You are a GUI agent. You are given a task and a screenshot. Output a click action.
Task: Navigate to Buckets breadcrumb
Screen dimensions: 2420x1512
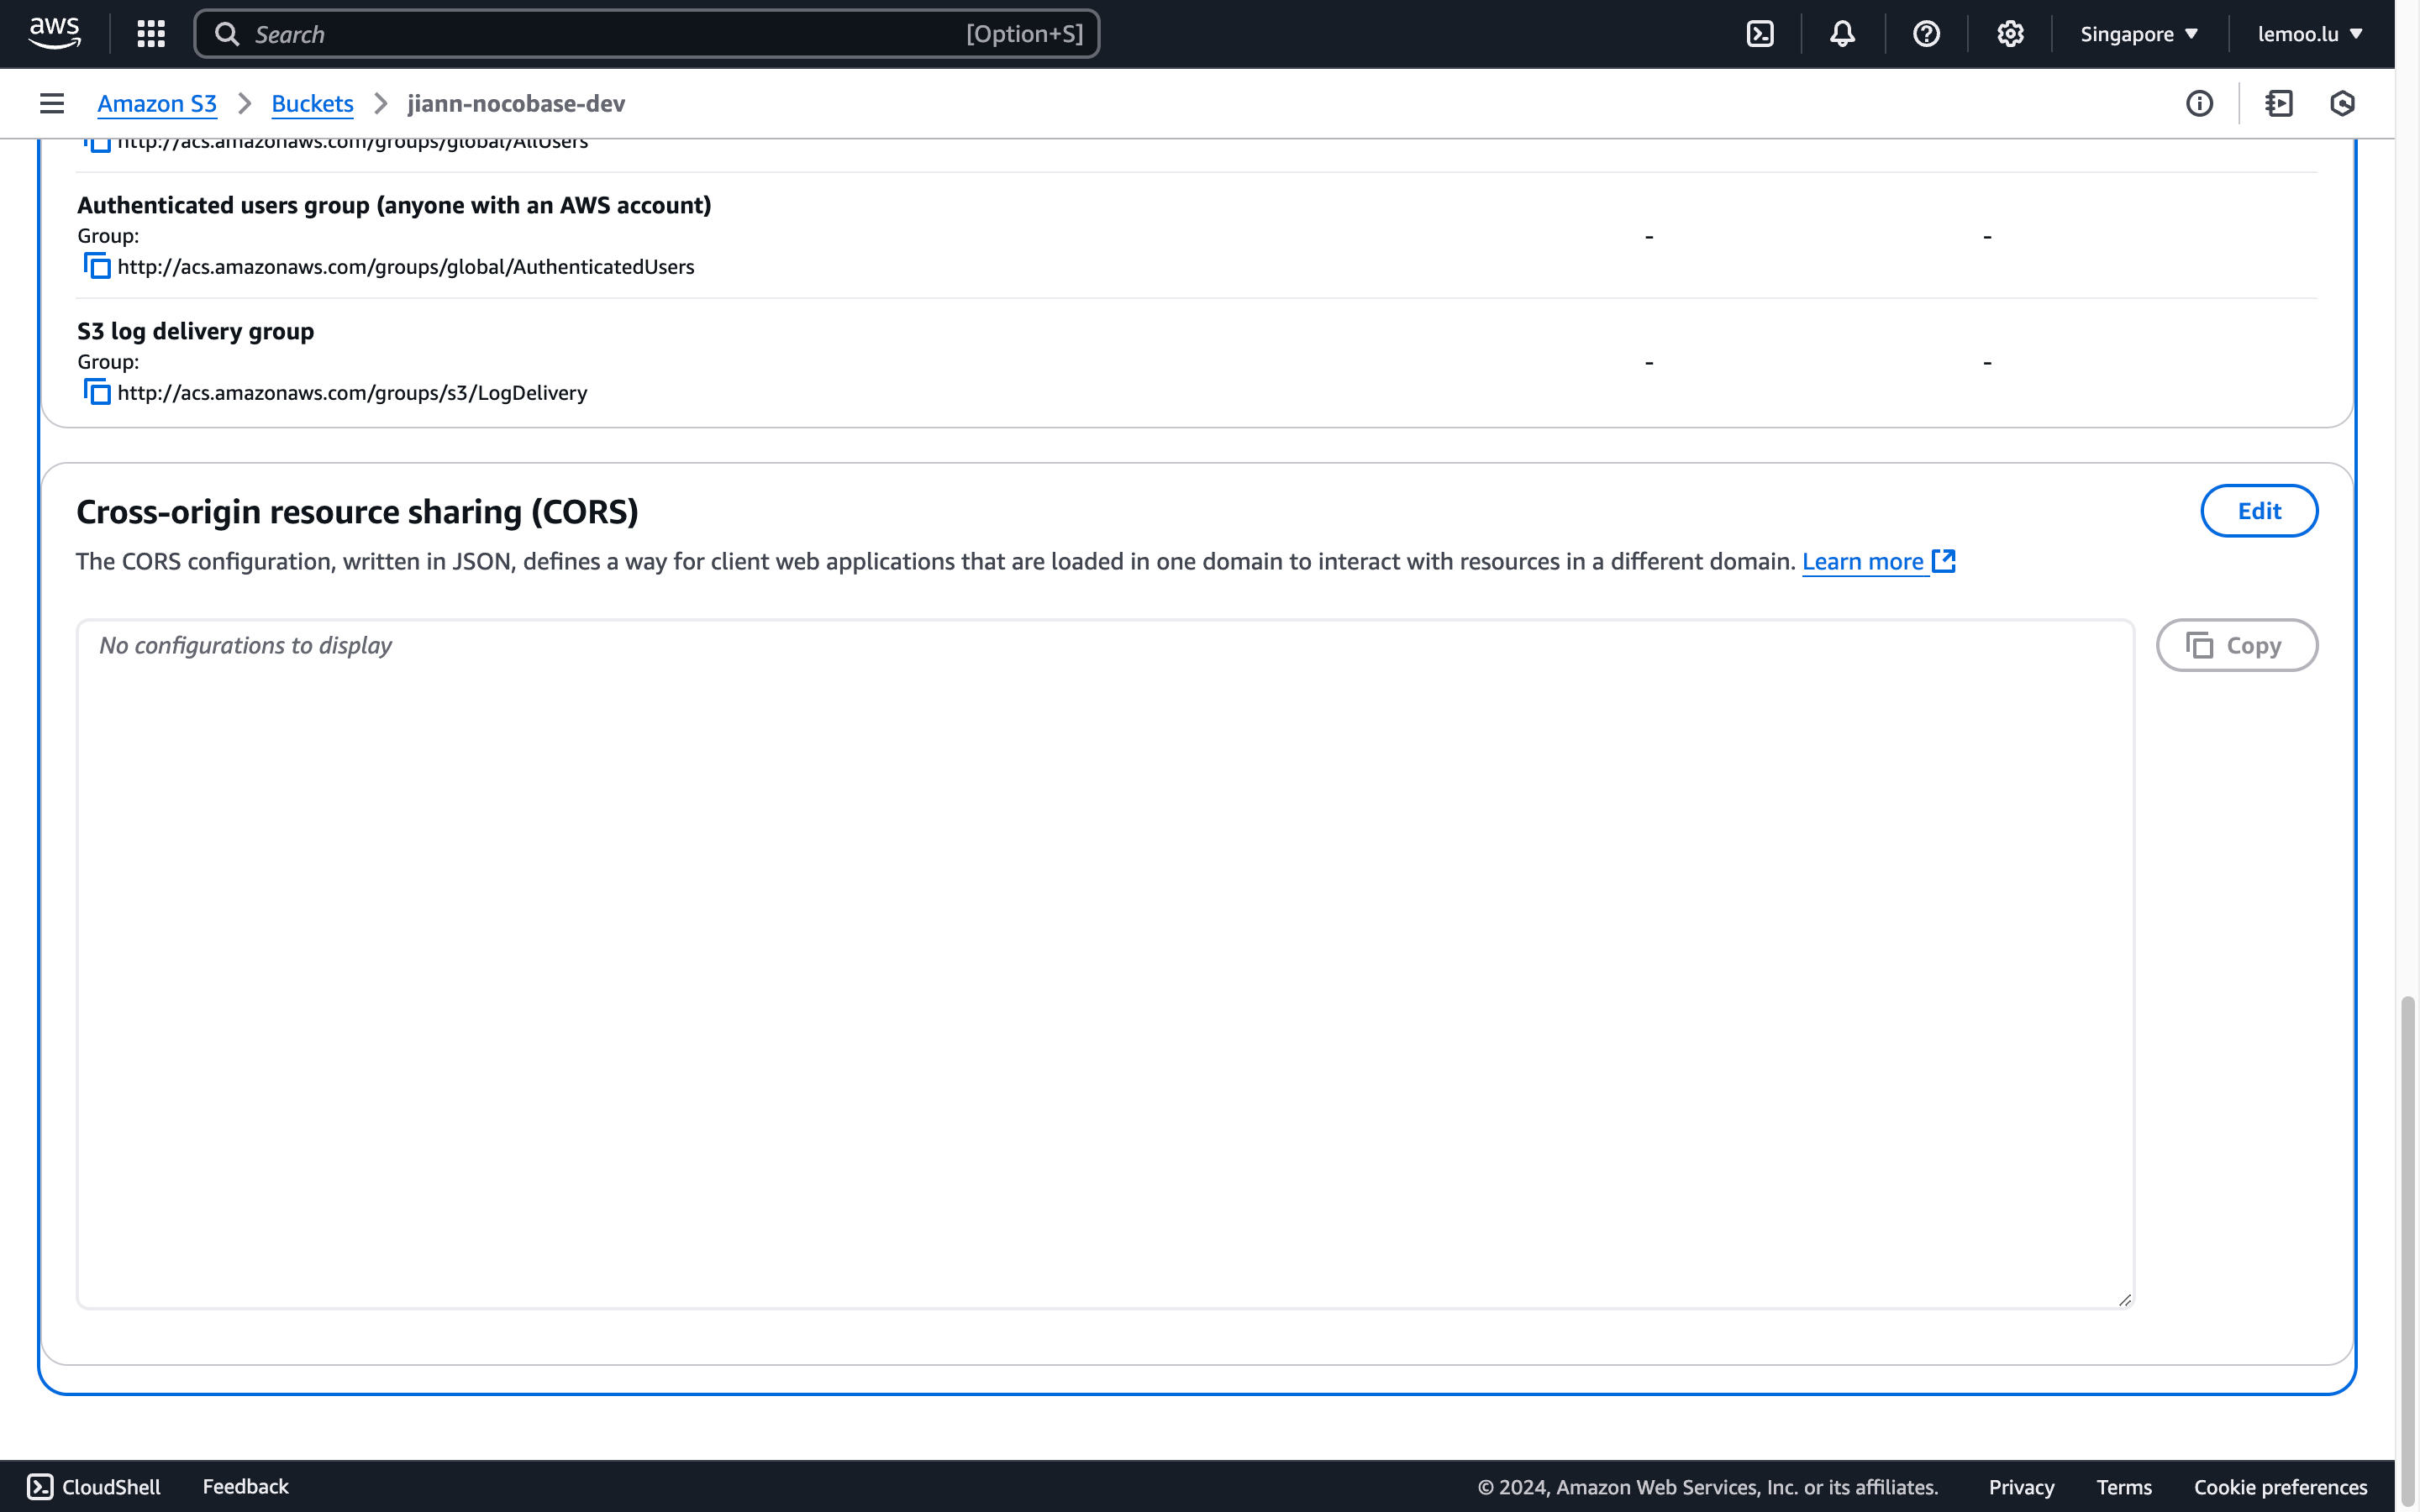(x=312, y=104)
